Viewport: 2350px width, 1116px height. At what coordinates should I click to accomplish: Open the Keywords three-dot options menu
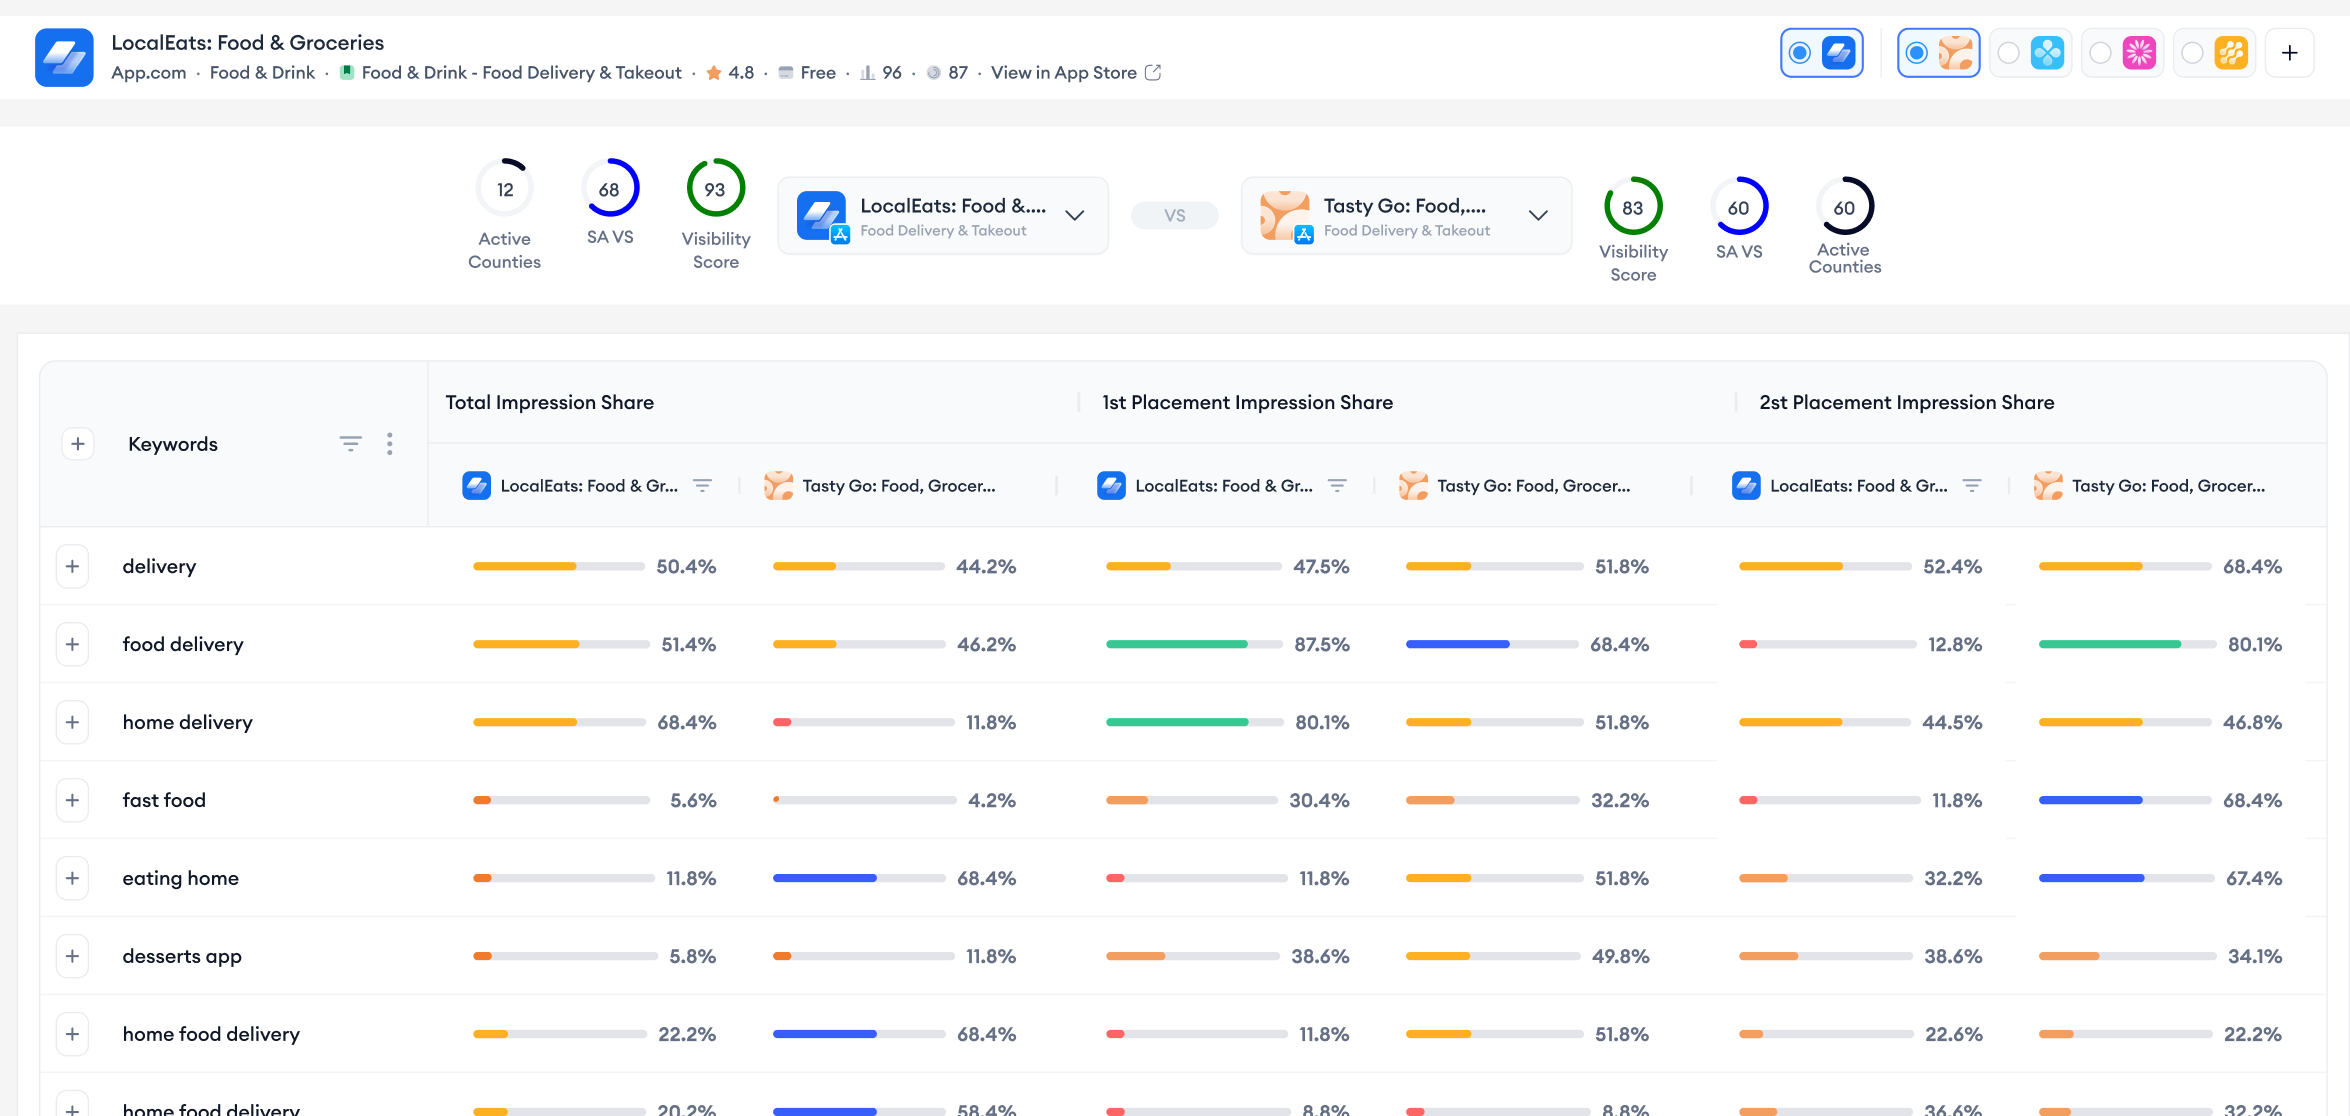390,444
